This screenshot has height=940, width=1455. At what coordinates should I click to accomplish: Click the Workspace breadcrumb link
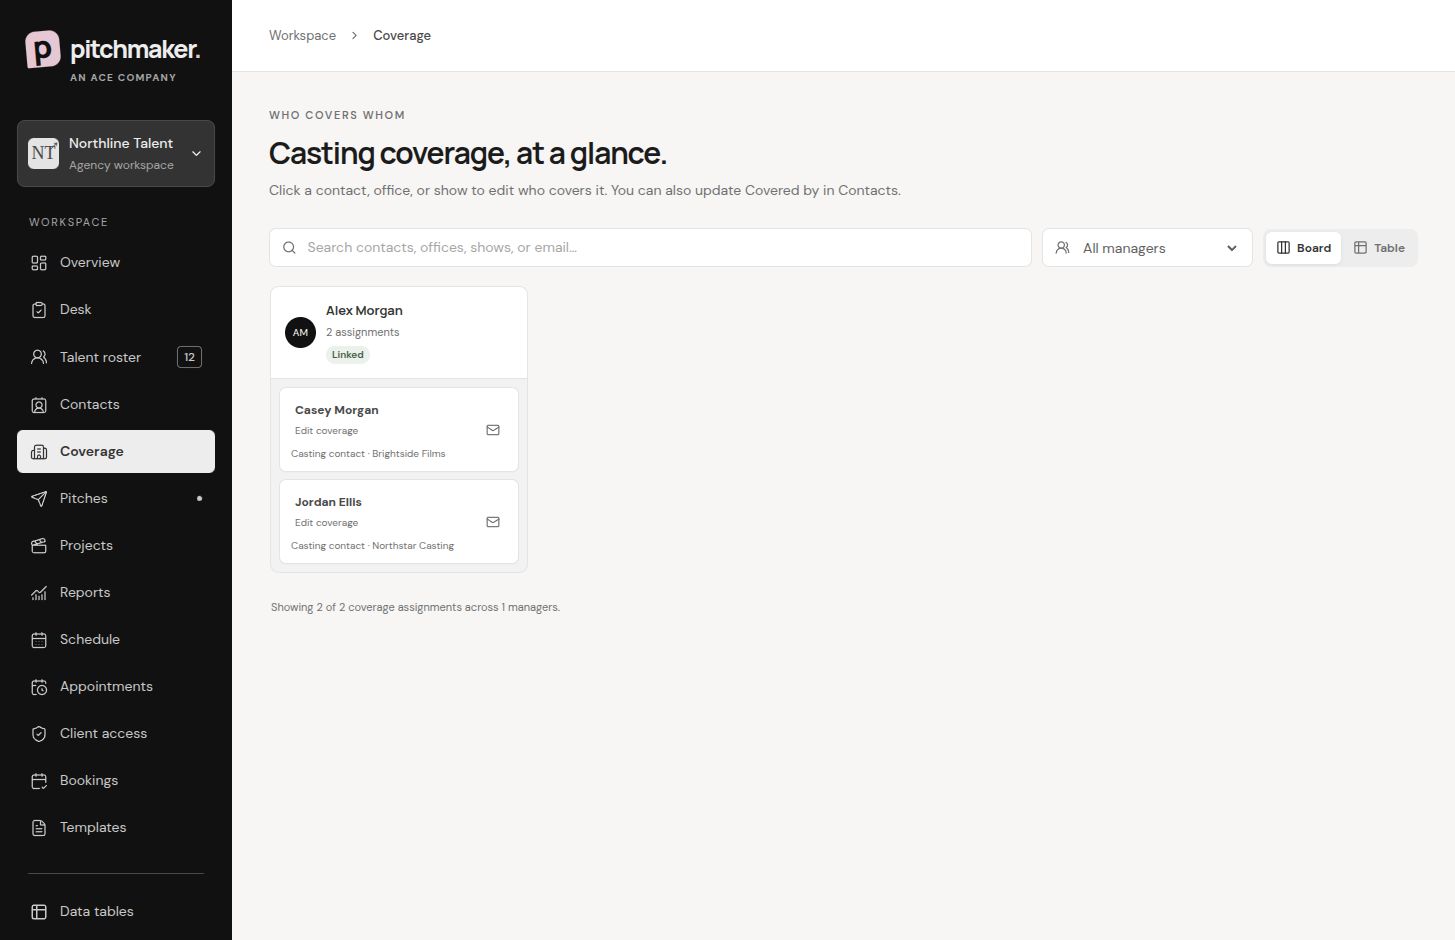click(302, 35)
